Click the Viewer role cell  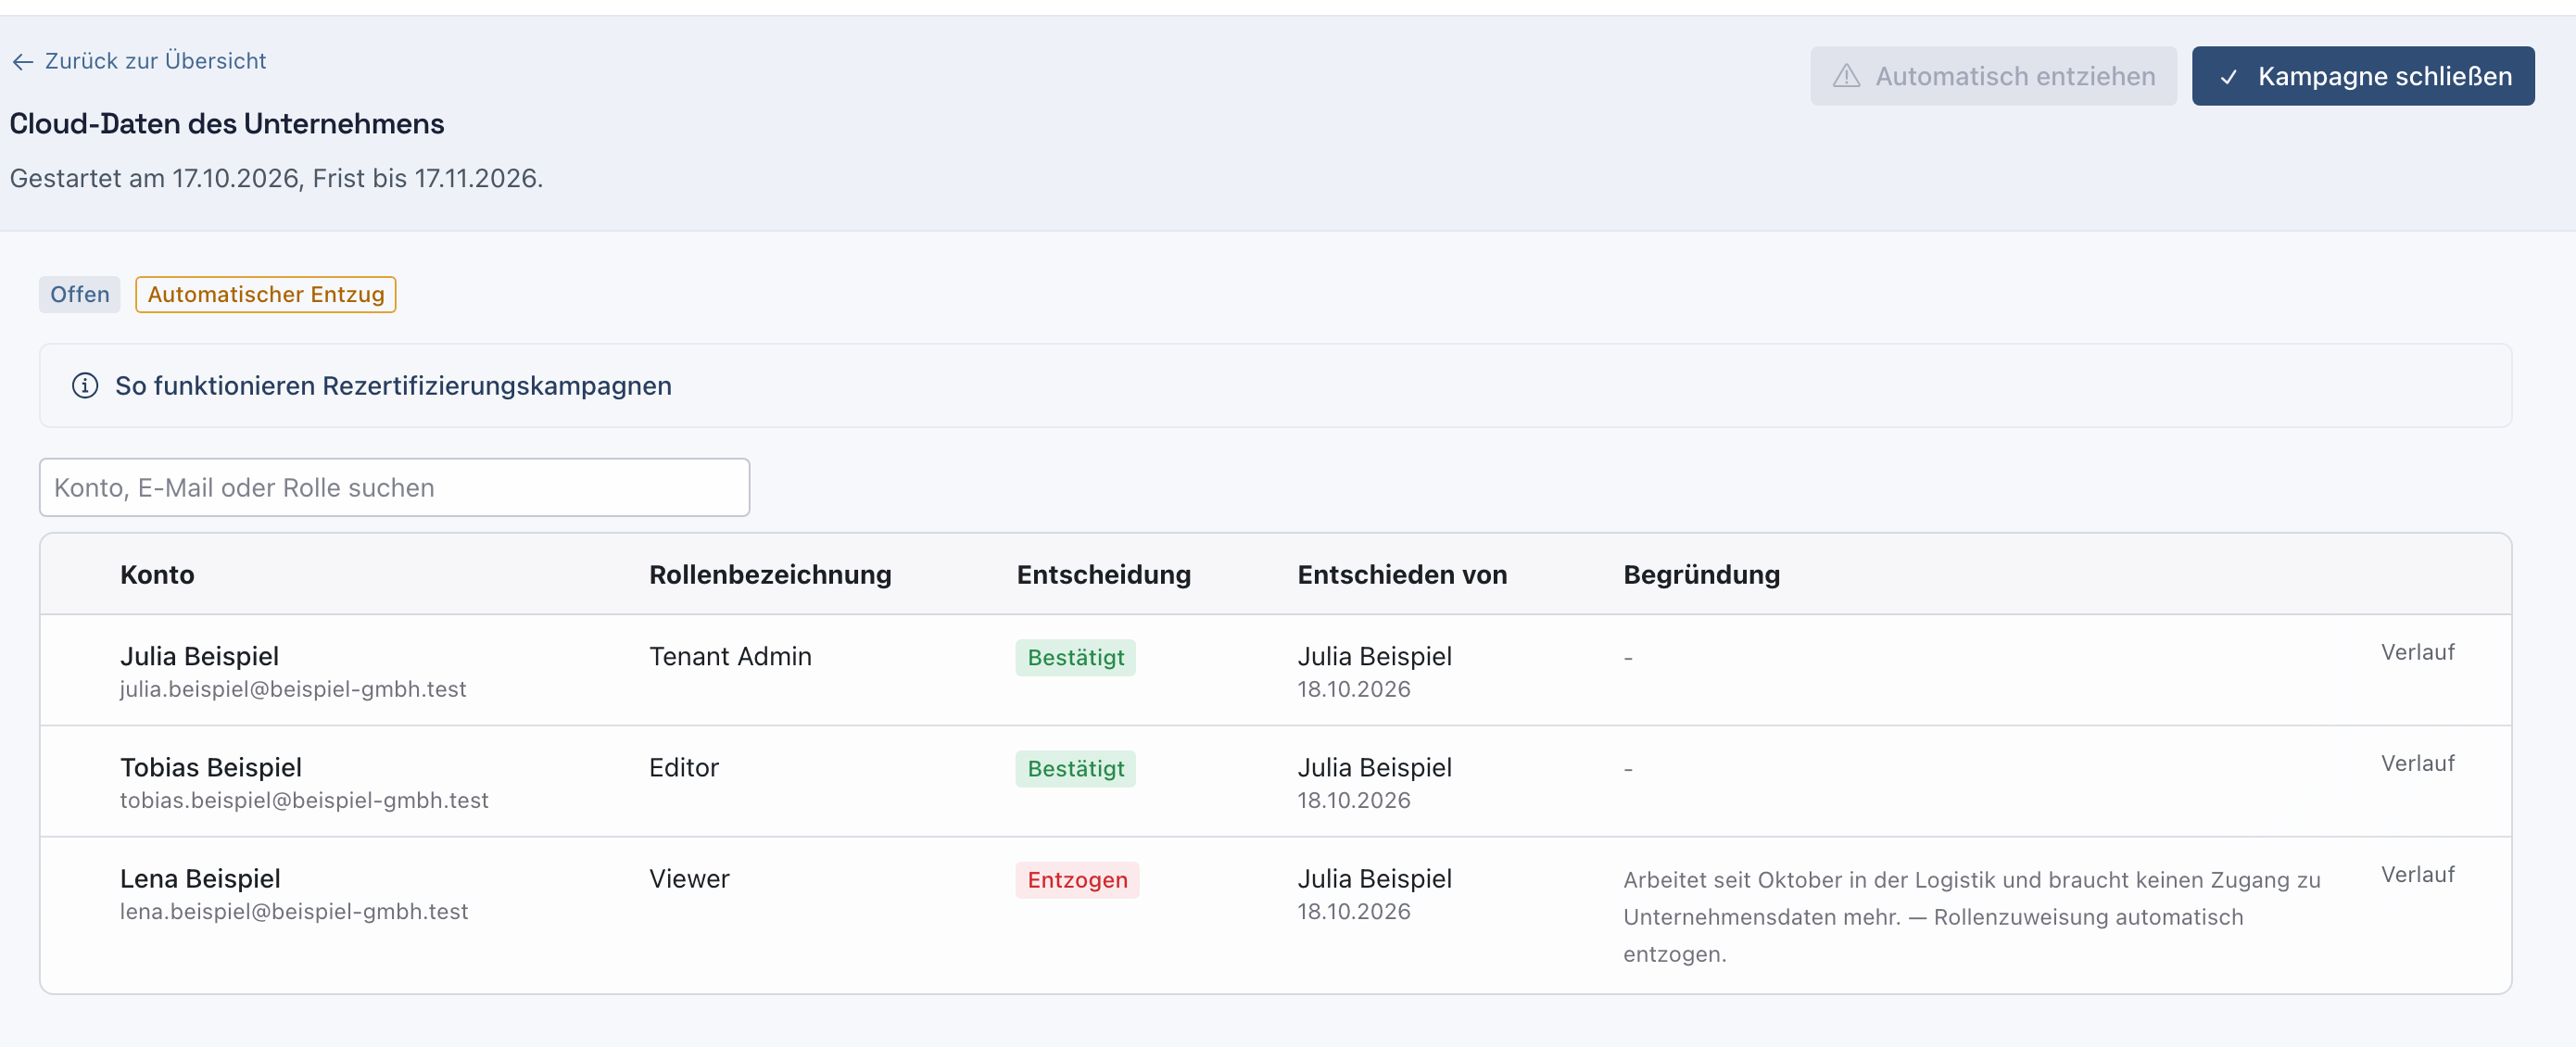(x=689, y=879)
